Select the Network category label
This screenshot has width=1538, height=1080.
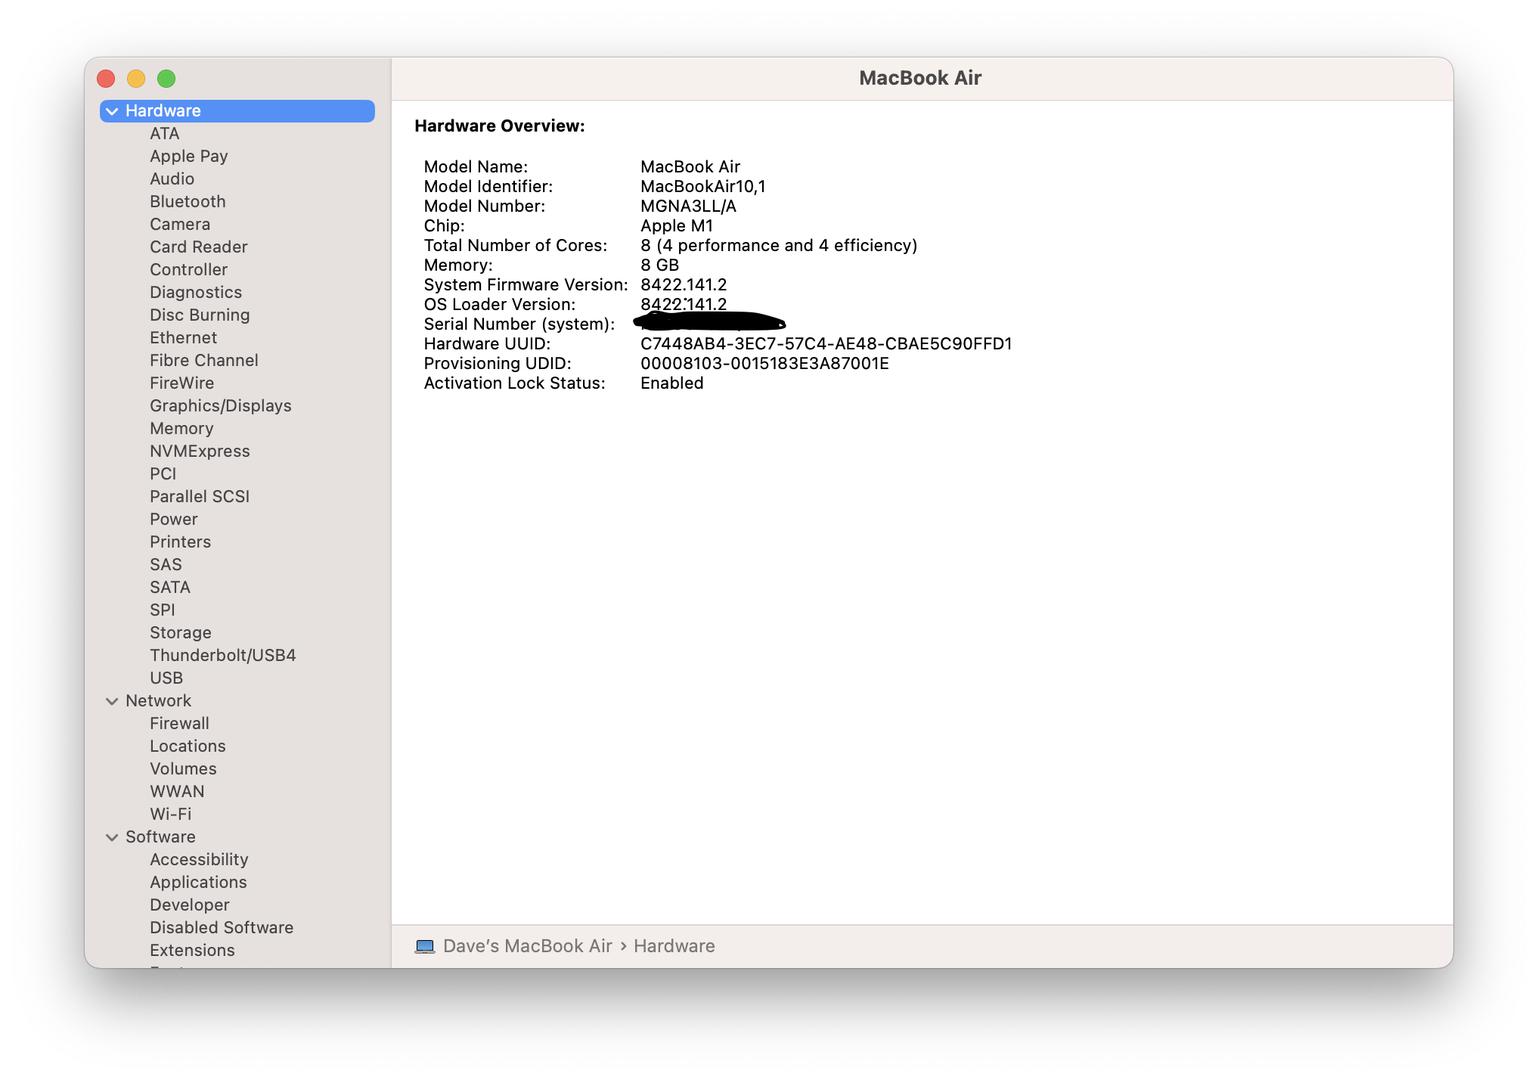[x=158, y=701]
